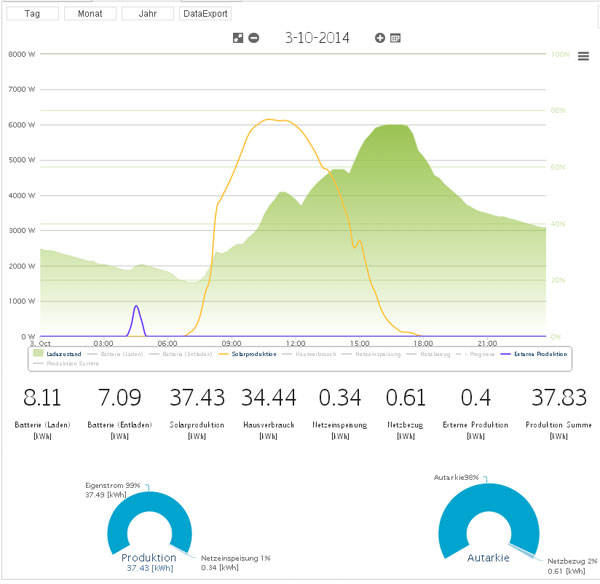Screen dimensions: 600x584
Task: Click the purple Externe Produktion spike
Action: pos(137,312)
